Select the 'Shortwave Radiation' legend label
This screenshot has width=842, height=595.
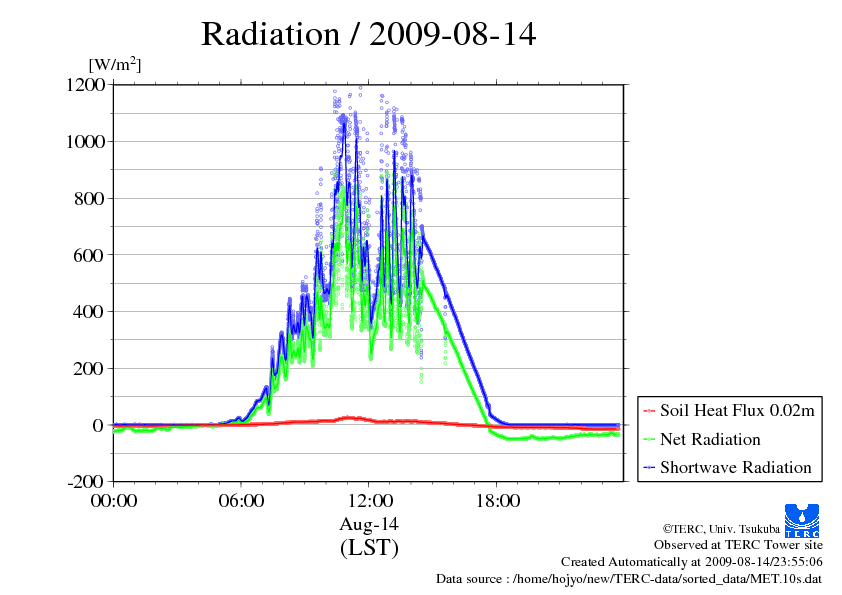[736, 467]
